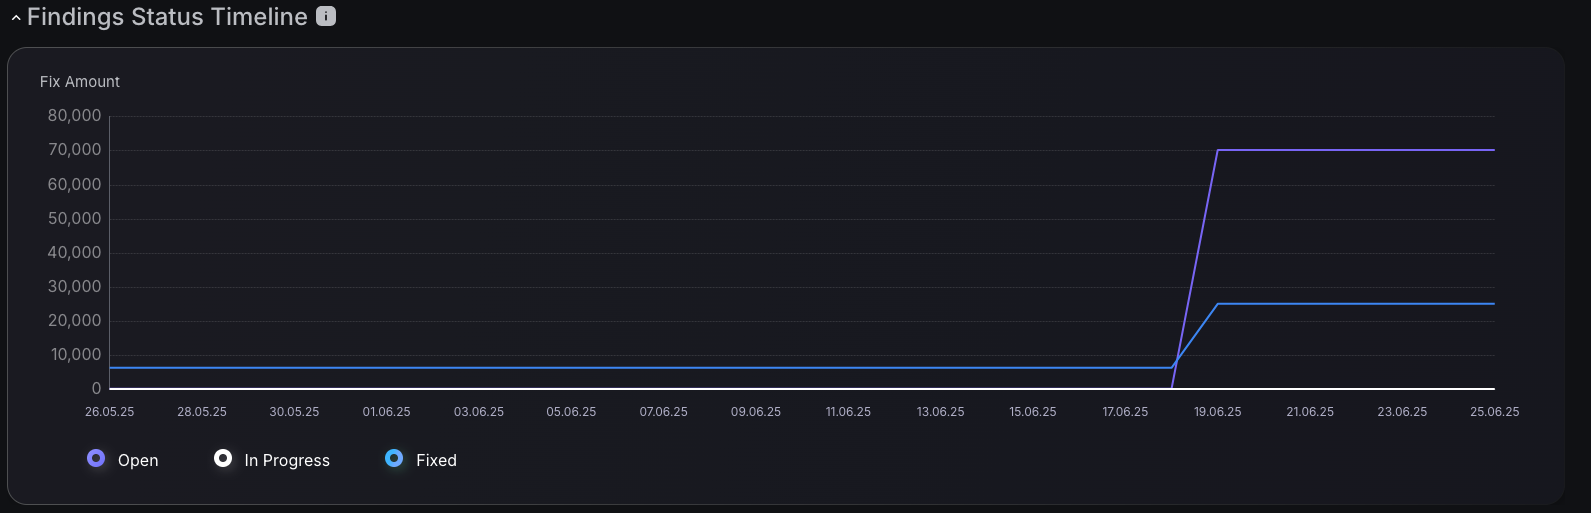
Task: Click the 60,000 y-axis label
Action: click(x=75, y=184)
